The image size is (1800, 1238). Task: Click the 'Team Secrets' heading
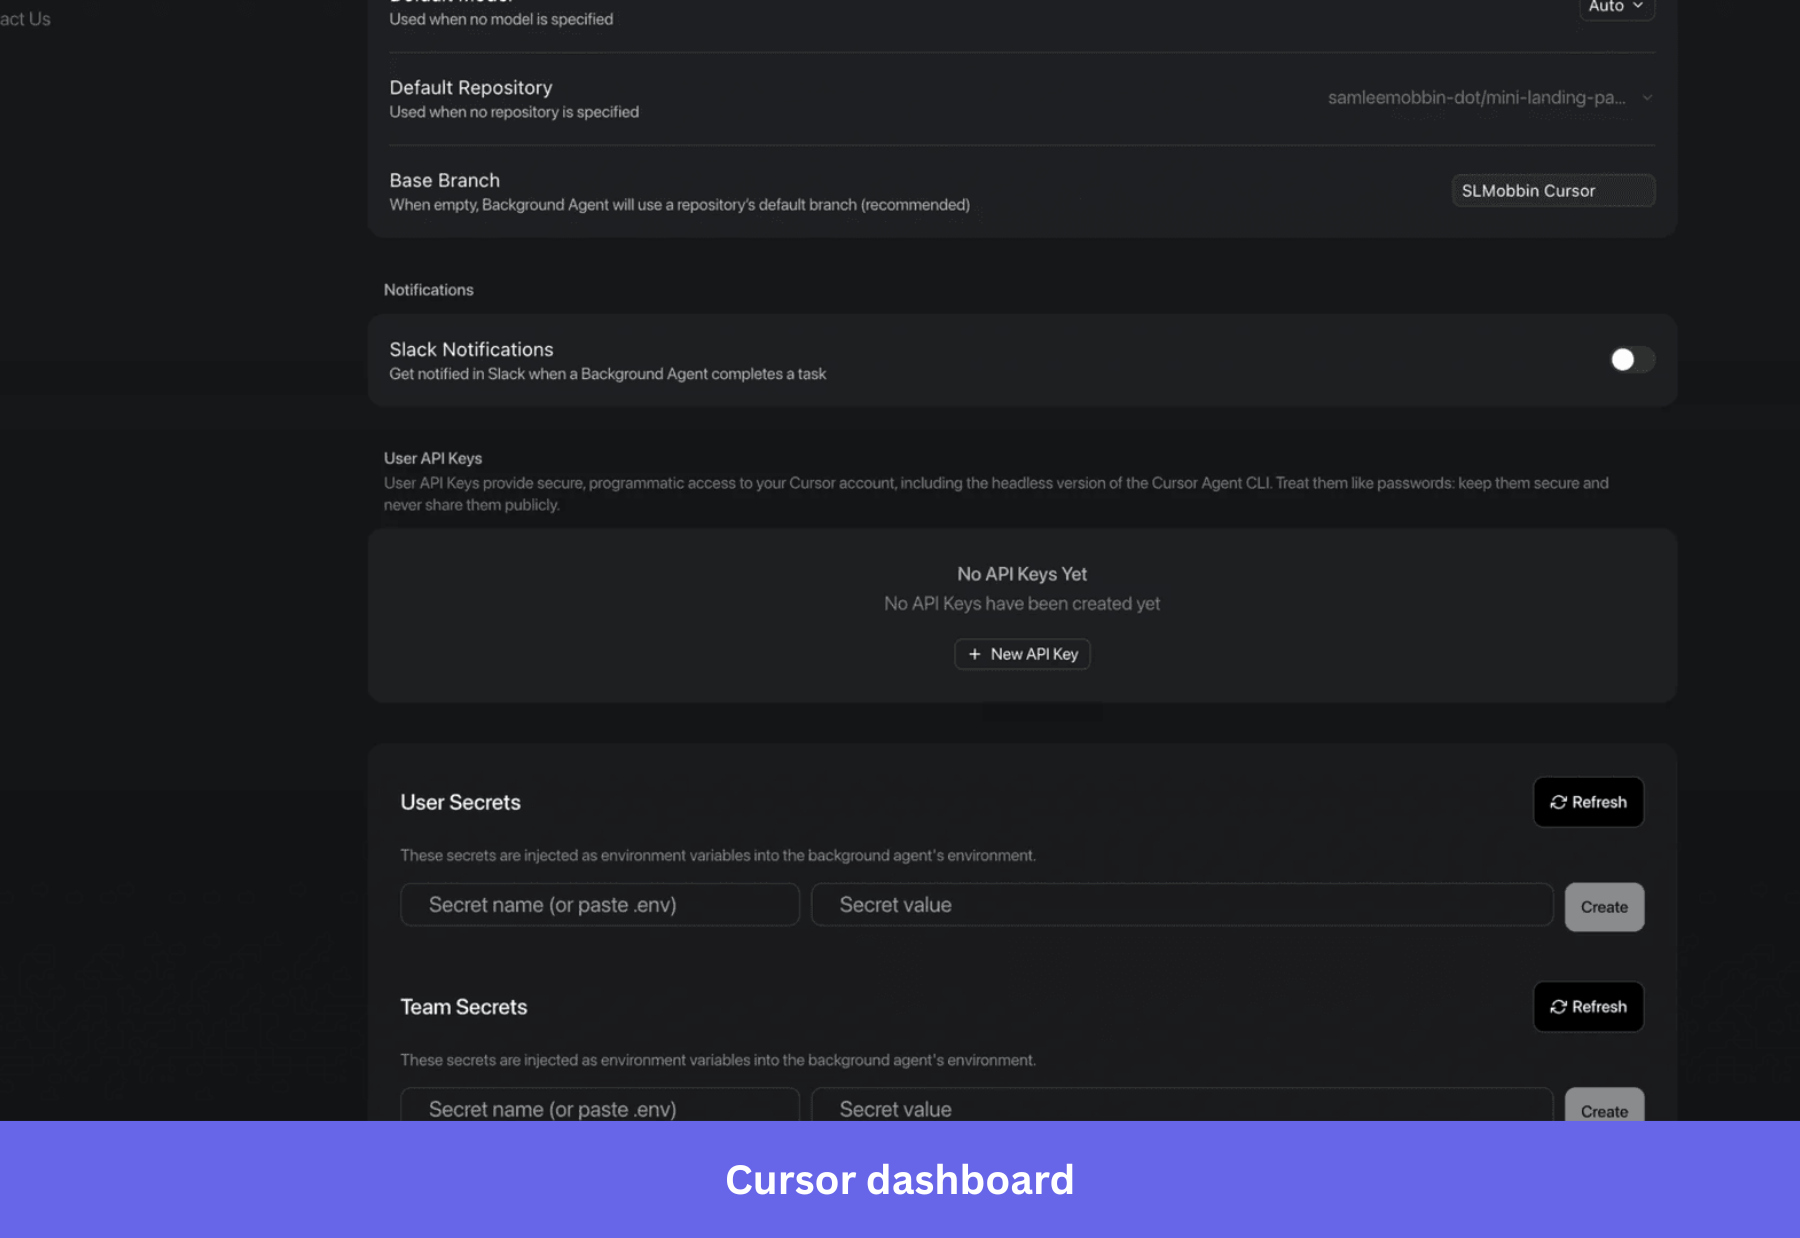coord(464,1007)
